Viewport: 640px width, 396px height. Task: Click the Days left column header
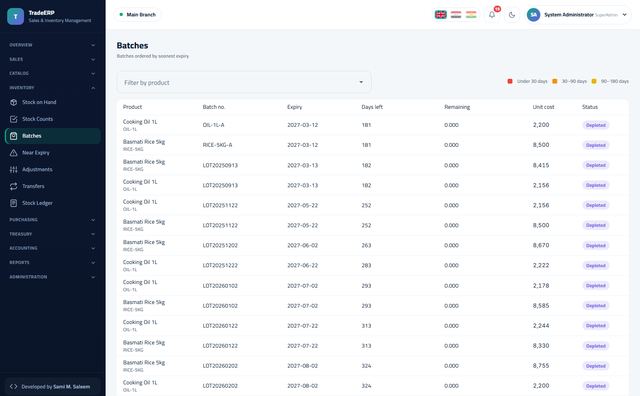click(372, 107)
